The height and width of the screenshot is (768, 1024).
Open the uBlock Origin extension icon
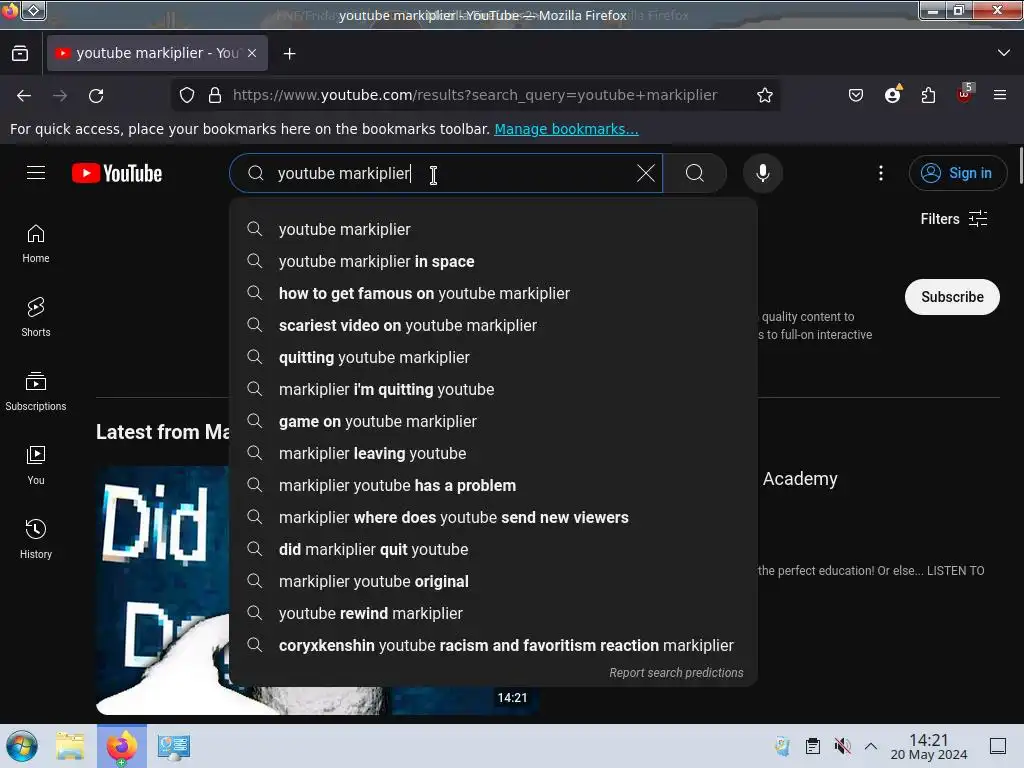point(964,95)
